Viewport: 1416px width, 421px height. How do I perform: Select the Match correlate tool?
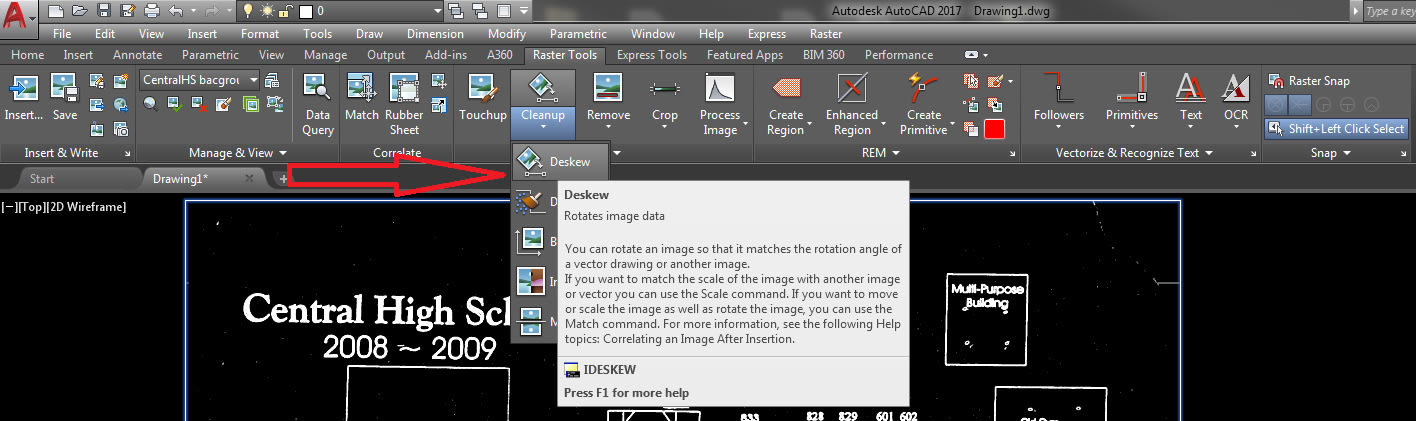pyautogui.click(x=361, y=98)
